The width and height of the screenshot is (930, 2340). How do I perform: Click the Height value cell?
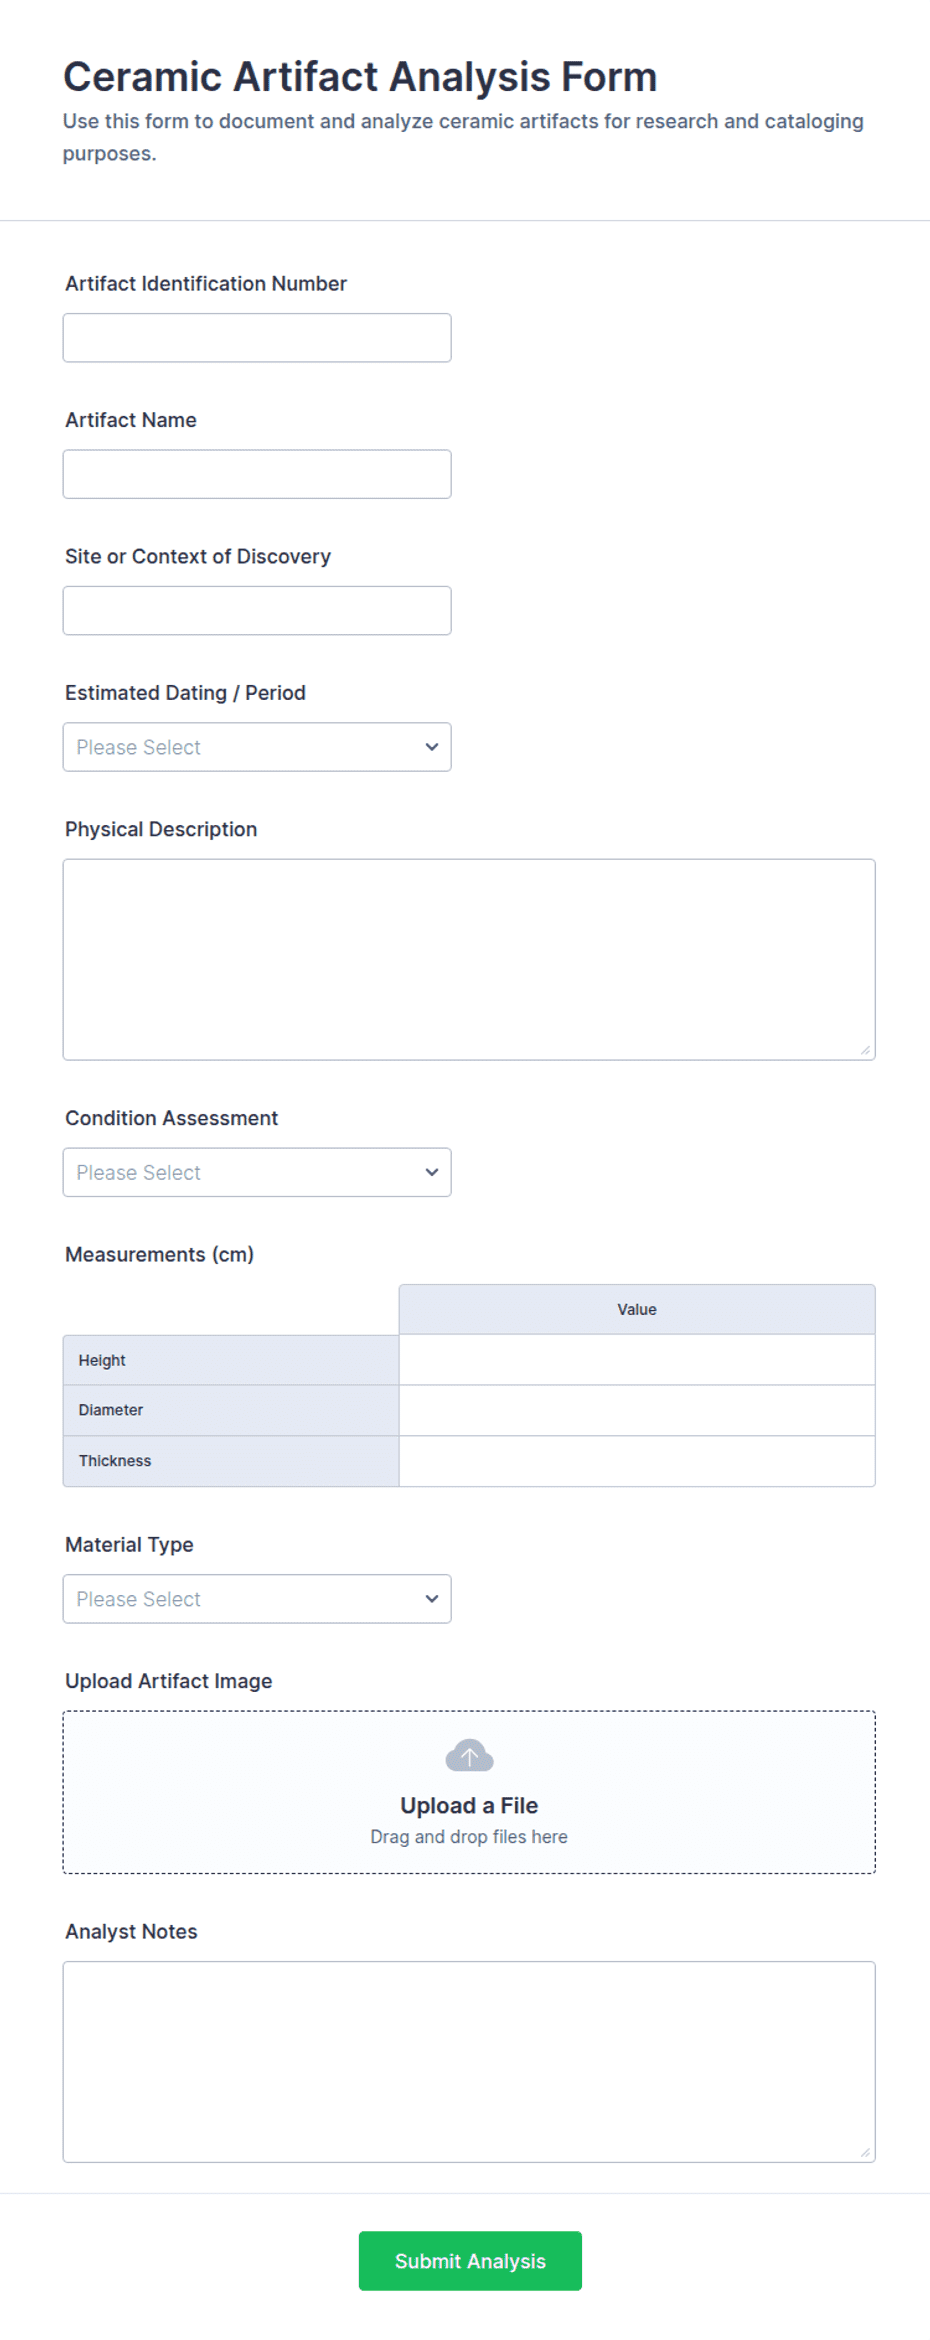coord(637,1360)
